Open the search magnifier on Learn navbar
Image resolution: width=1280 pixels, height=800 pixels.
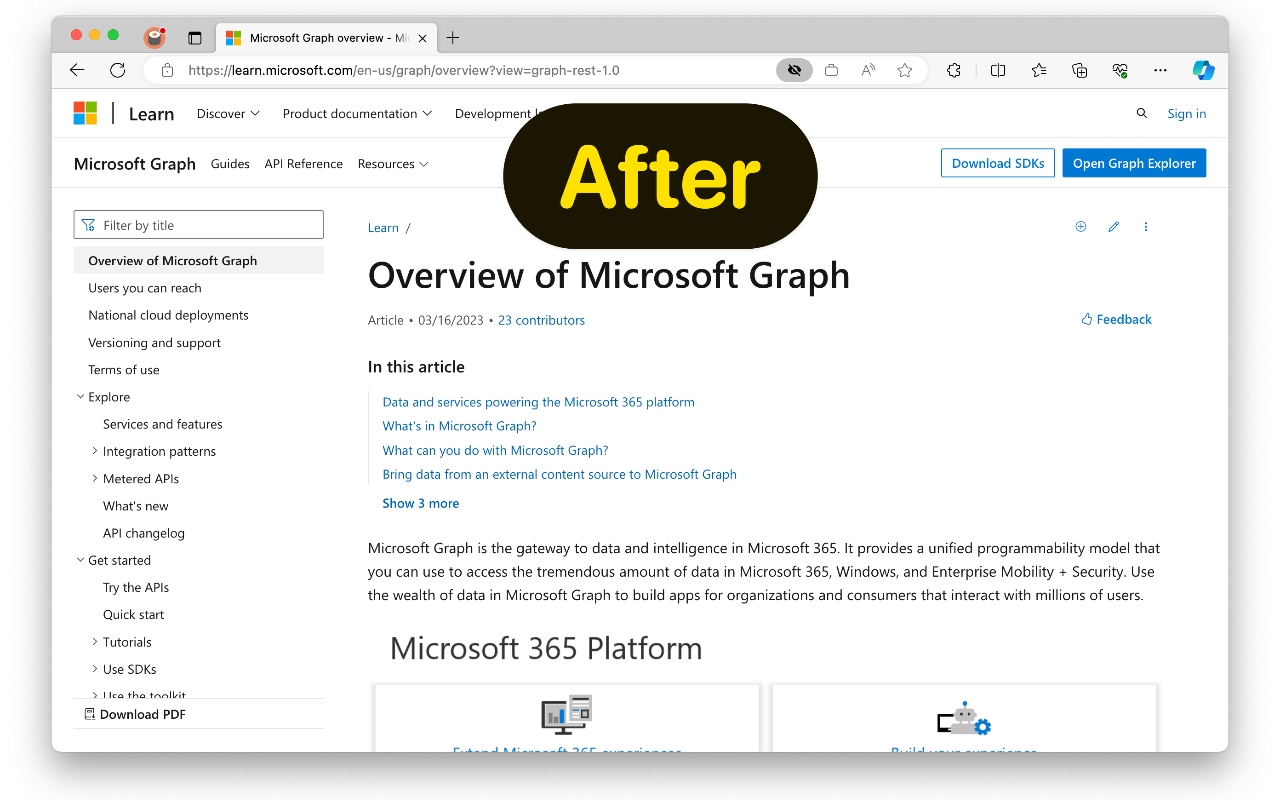point(1141,113)
